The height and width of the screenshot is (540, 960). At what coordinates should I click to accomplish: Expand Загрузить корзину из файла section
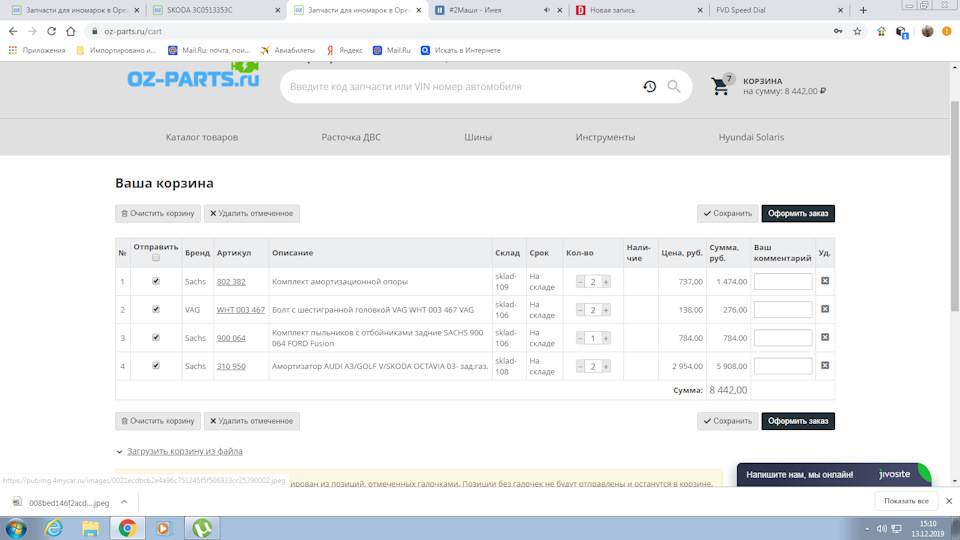(x=184, y=451)
